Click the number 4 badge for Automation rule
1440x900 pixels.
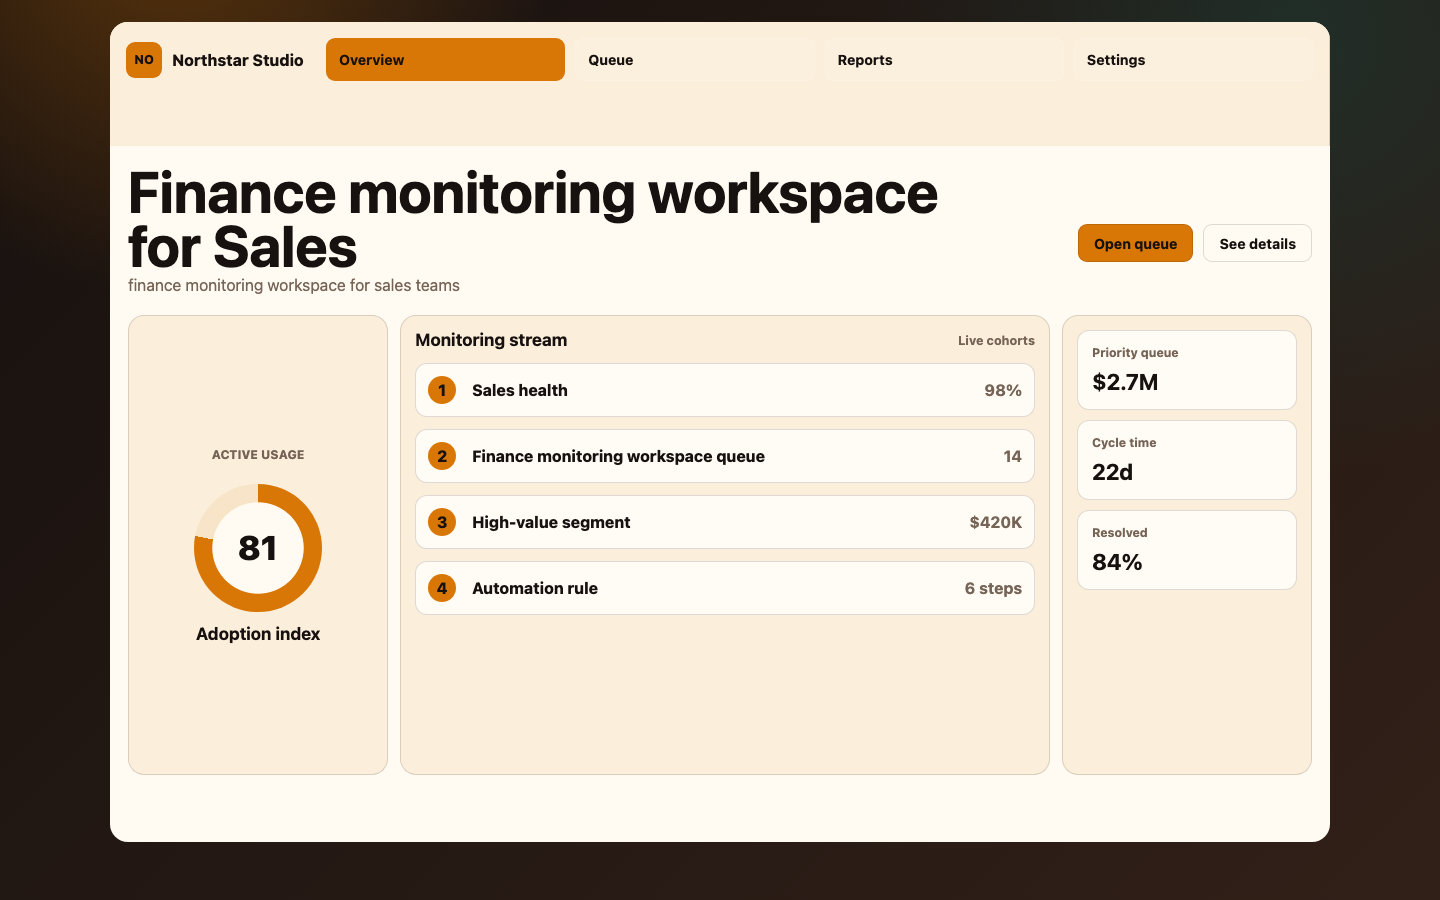[x=442, y=588]
